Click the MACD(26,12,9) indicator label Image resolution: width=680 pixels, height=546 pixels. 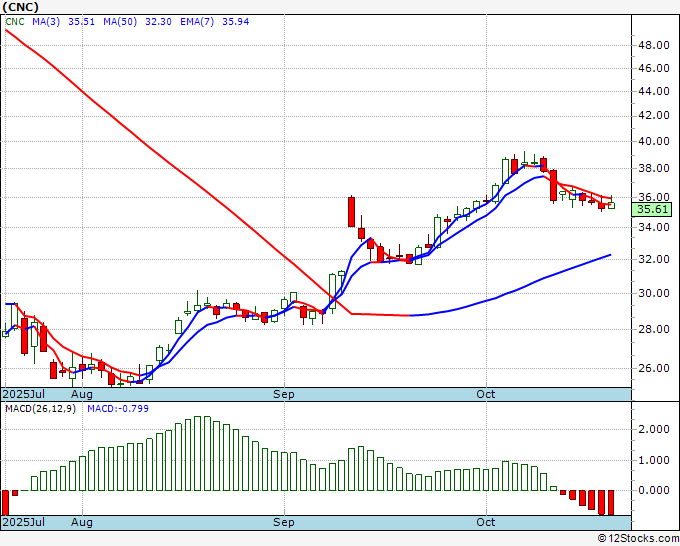40,409
